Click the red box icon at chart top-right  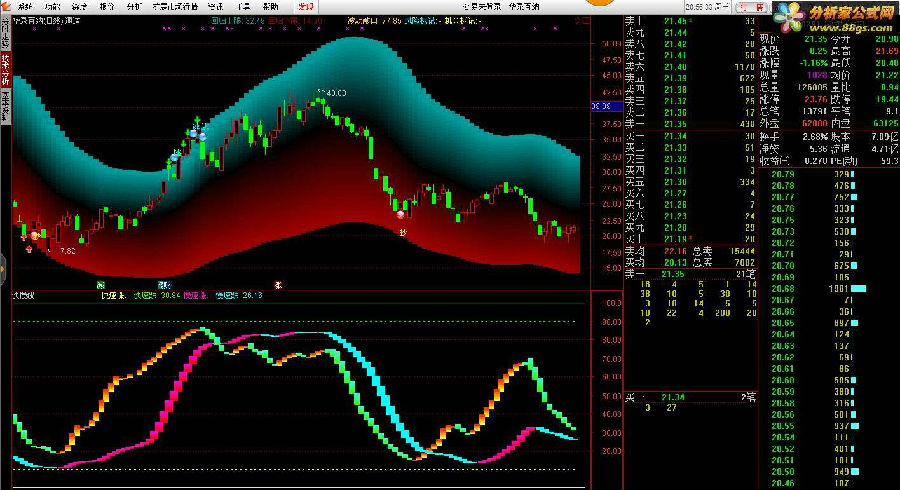click(582, 21)
